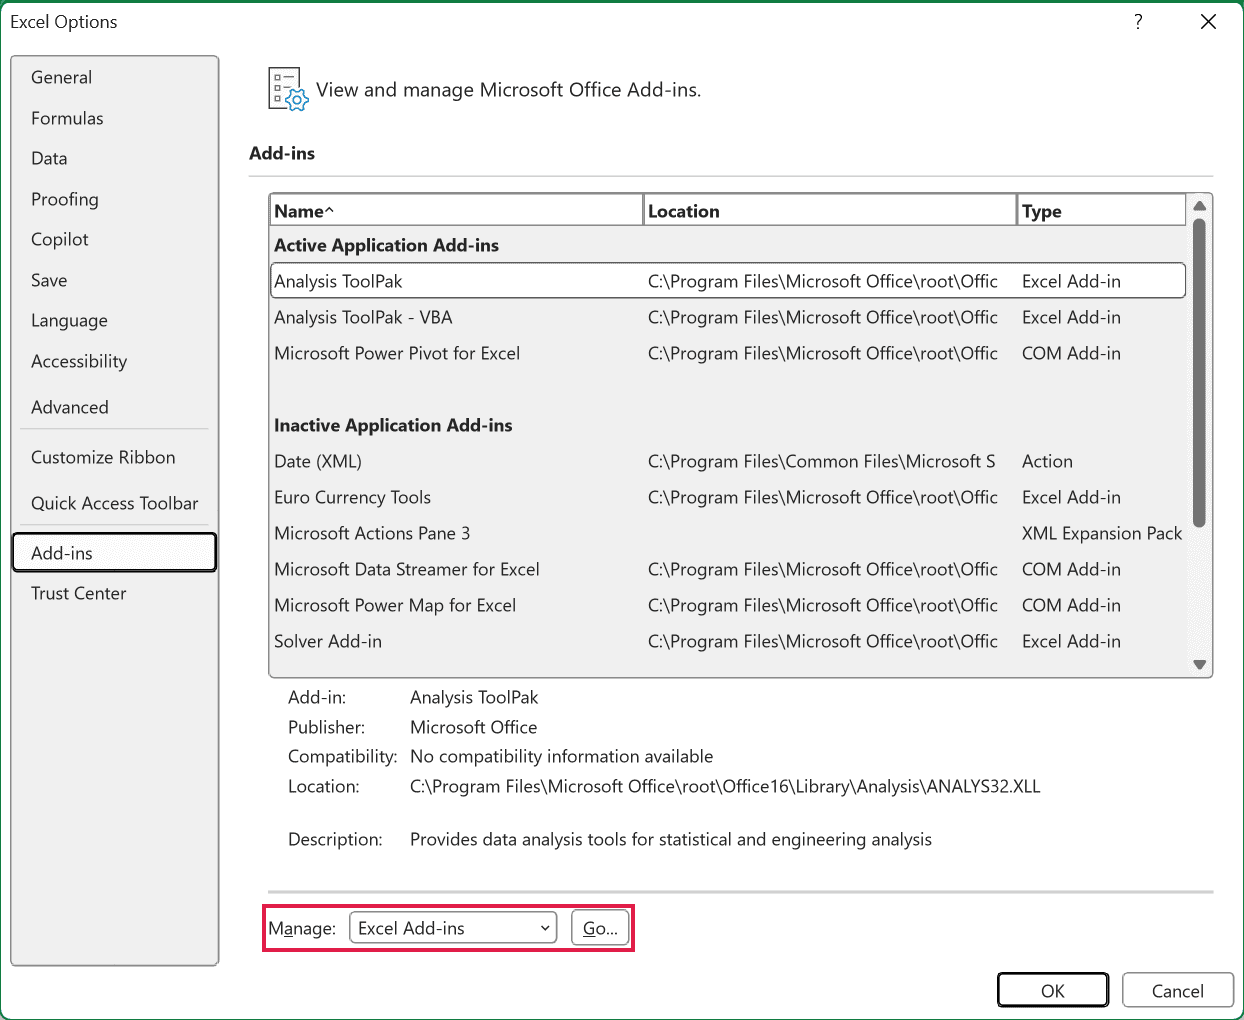Click the add-ins list scroll up arrow
This screenshot has height=1020, width=1244.
(x=1200, y=206)
